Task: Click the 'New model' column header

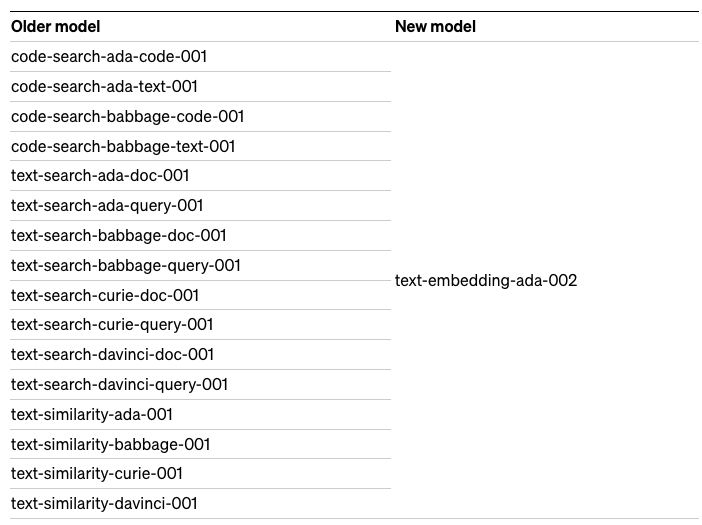Action: [x=435, y=27]
